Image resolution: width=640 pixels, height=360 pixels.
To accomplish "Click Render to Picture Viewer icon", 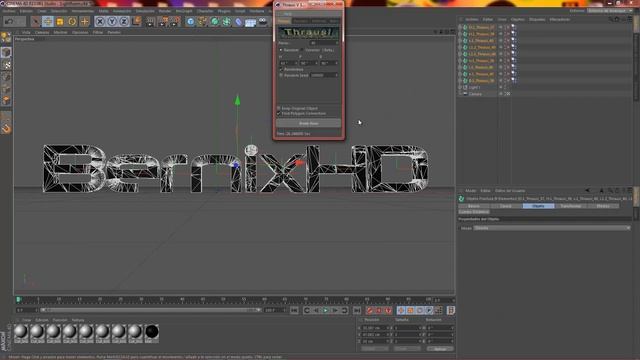I will pos(163,21).
